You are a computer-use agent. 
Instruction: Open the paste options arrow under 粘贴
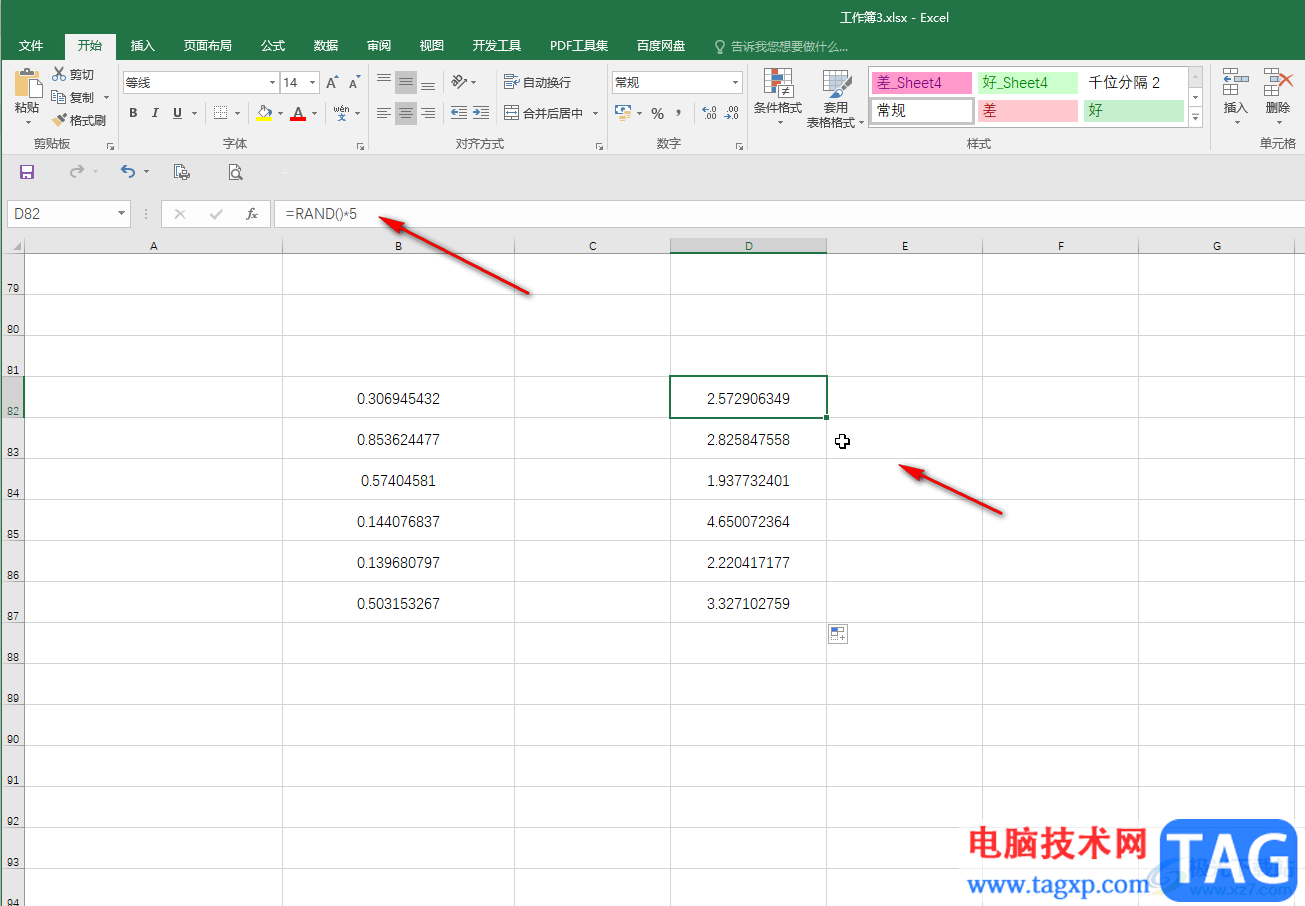(x=27, y=123)
